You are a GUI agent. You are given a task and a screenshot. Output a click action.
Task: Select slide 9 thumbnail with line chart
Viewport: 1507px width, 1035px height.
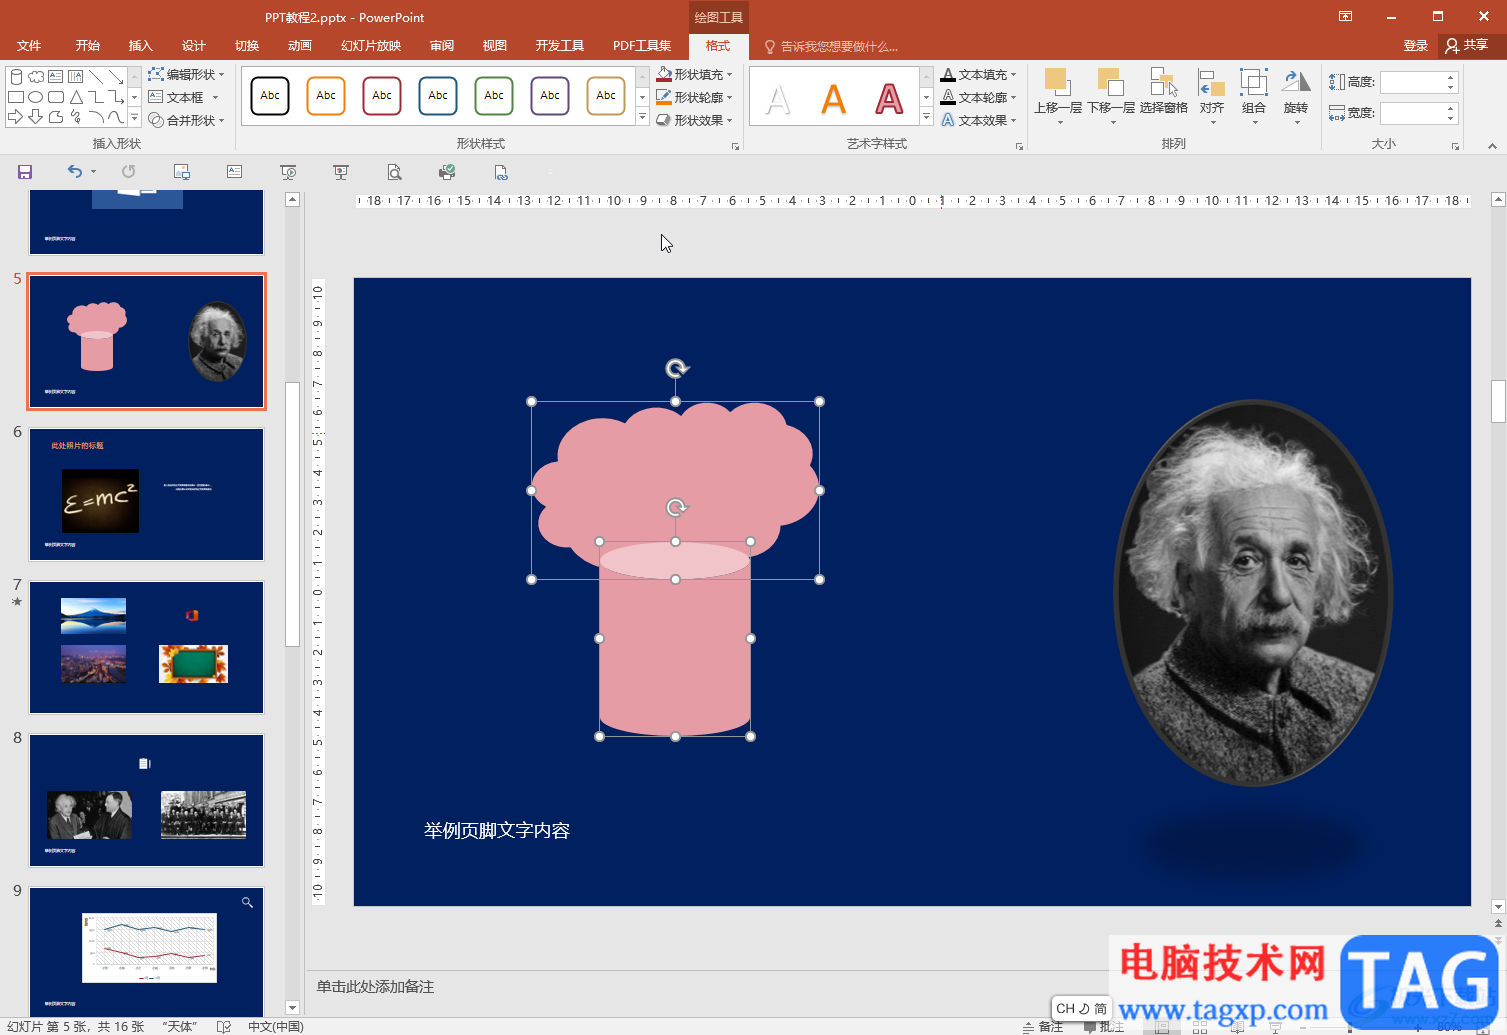147,951
